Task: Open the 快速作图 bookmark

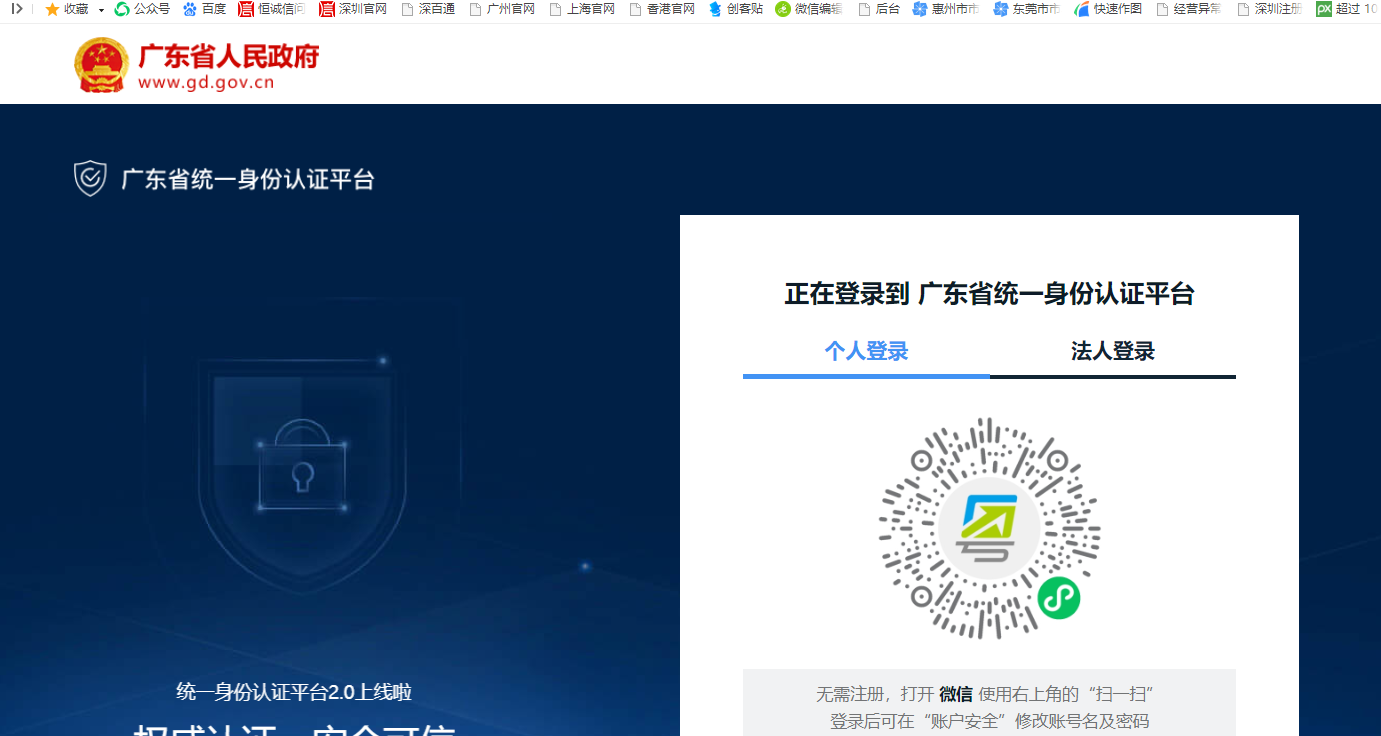Action: [1108, 9]
